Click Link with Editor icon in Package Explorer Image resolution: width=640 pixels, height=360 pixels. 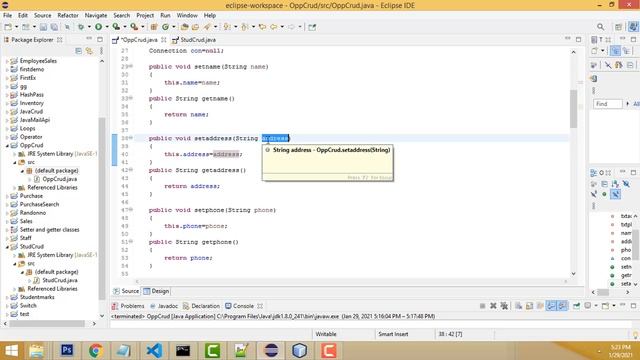(x=89, y=51)
